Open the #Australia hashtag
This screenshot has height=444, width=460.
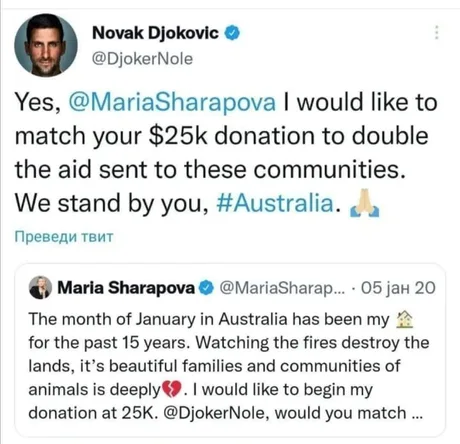tap(275, 203)
